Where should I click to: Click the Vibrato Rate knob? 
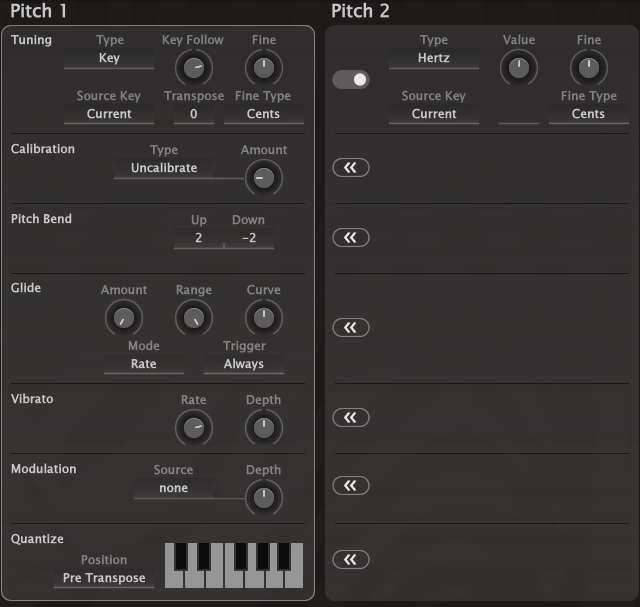click(x=193, y=428)
